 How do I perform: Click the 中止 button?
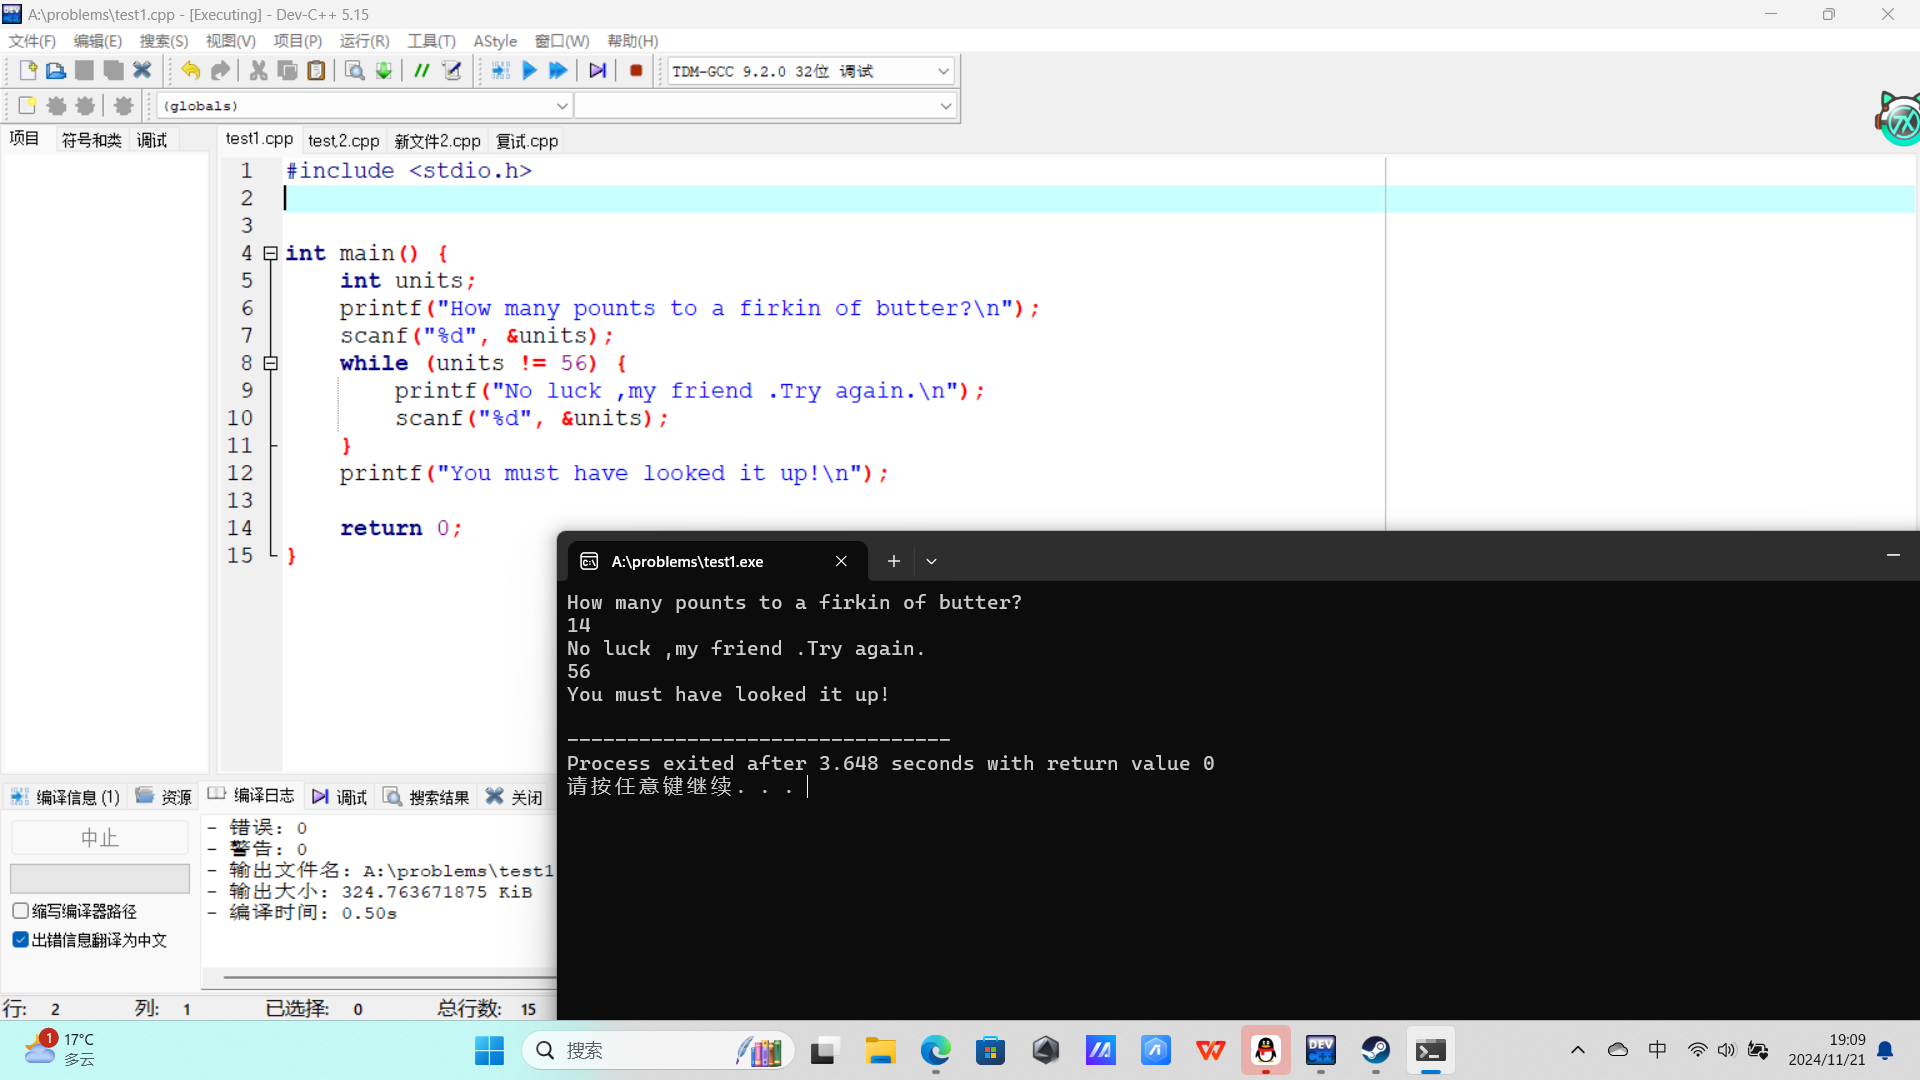click(99, 838)
